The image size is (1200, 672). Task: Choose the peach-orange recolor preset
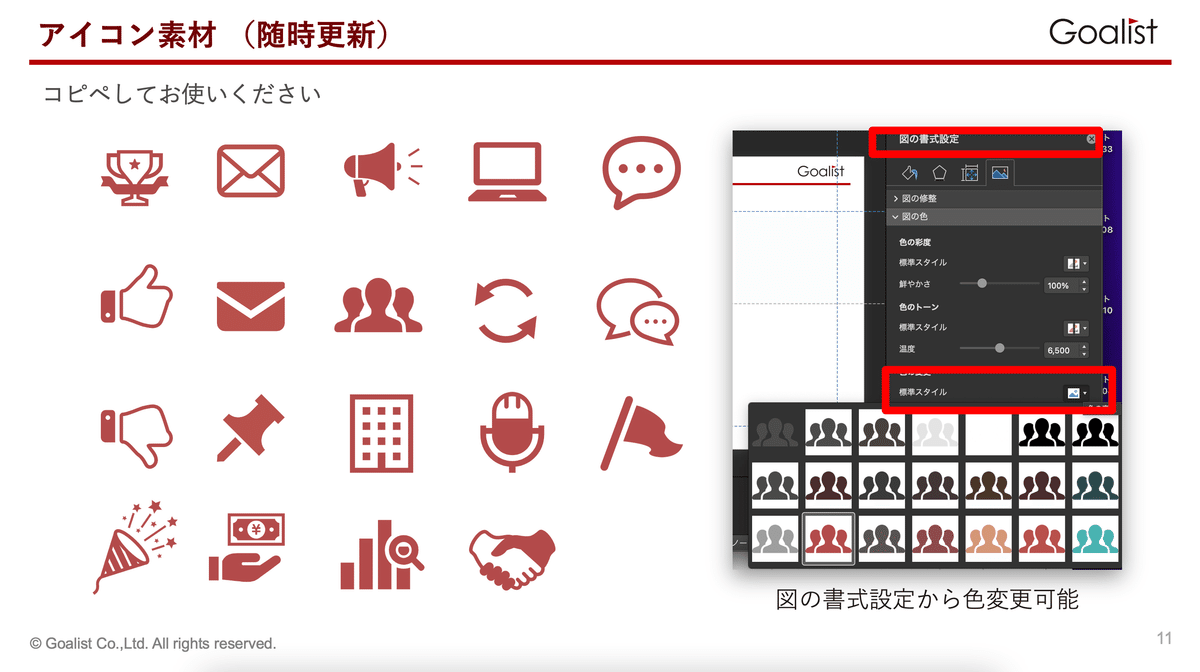click(x=988, y=537)
